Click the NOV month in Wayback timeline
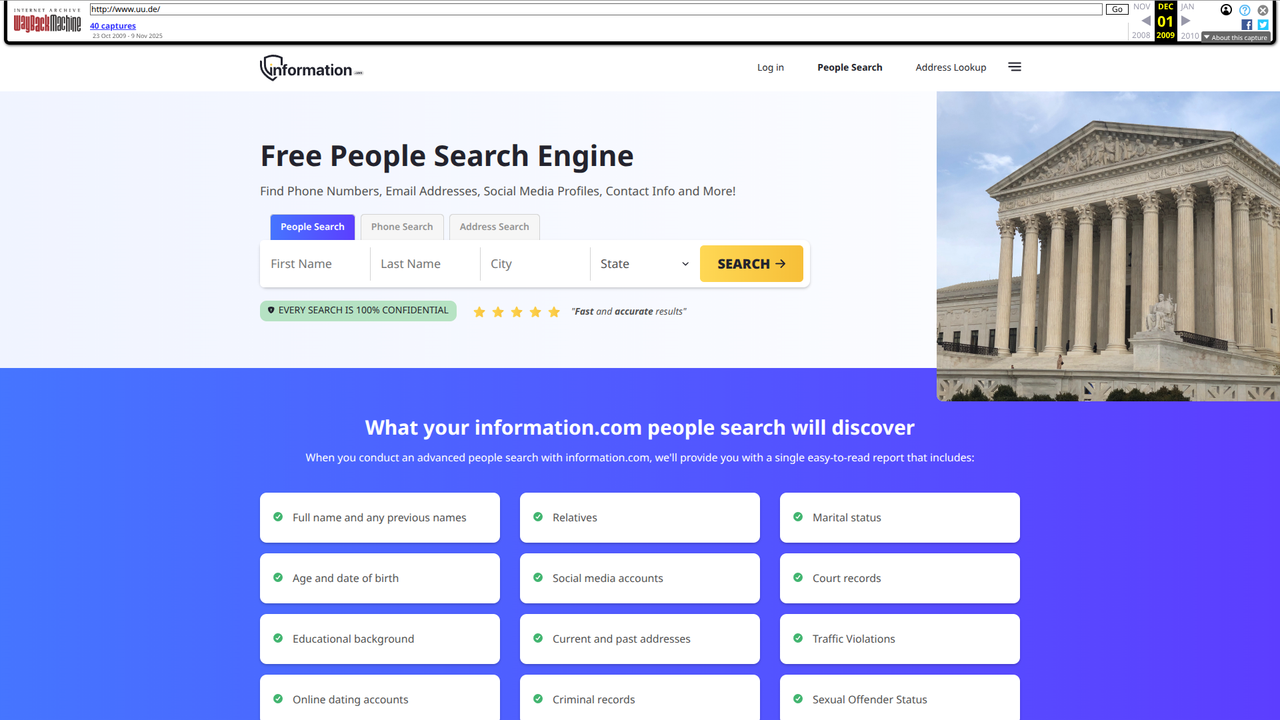The image size is (1280, 720). tap(1142, 7)
